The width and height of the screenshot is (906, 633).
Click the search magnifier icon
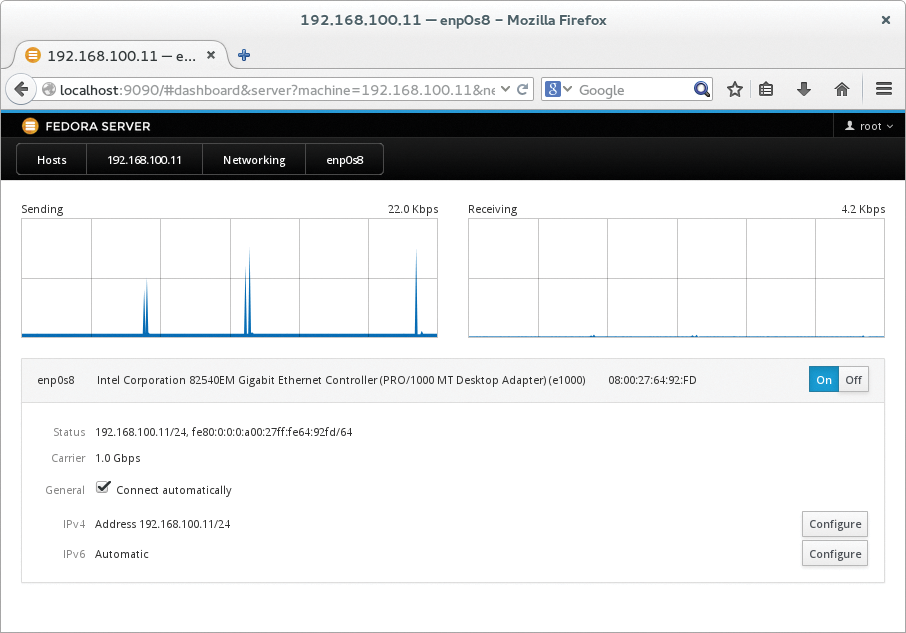pos(701,89)
